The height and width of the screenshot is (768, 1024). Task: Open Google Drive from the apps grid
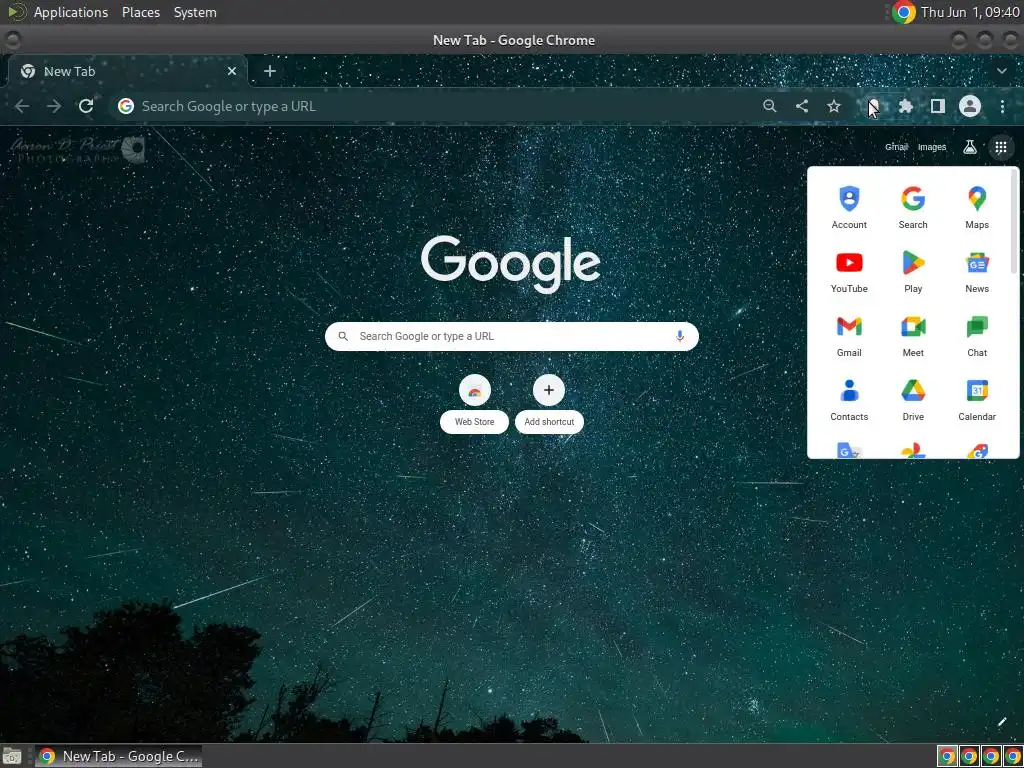(x=913, y=399)
